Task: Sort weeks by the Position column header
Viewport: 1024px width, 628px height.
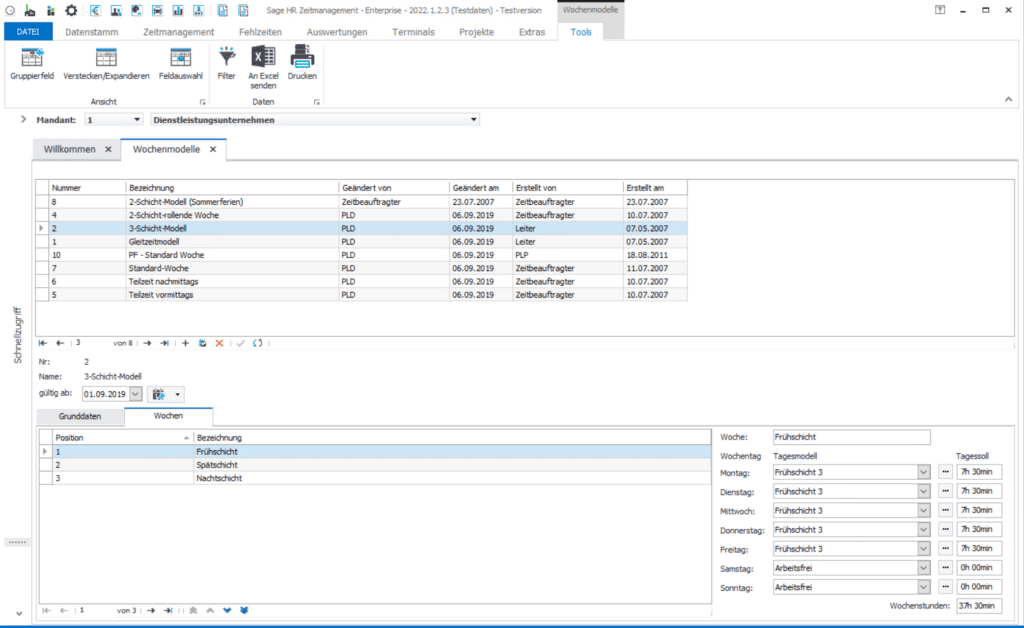Action: coord(122,437)
